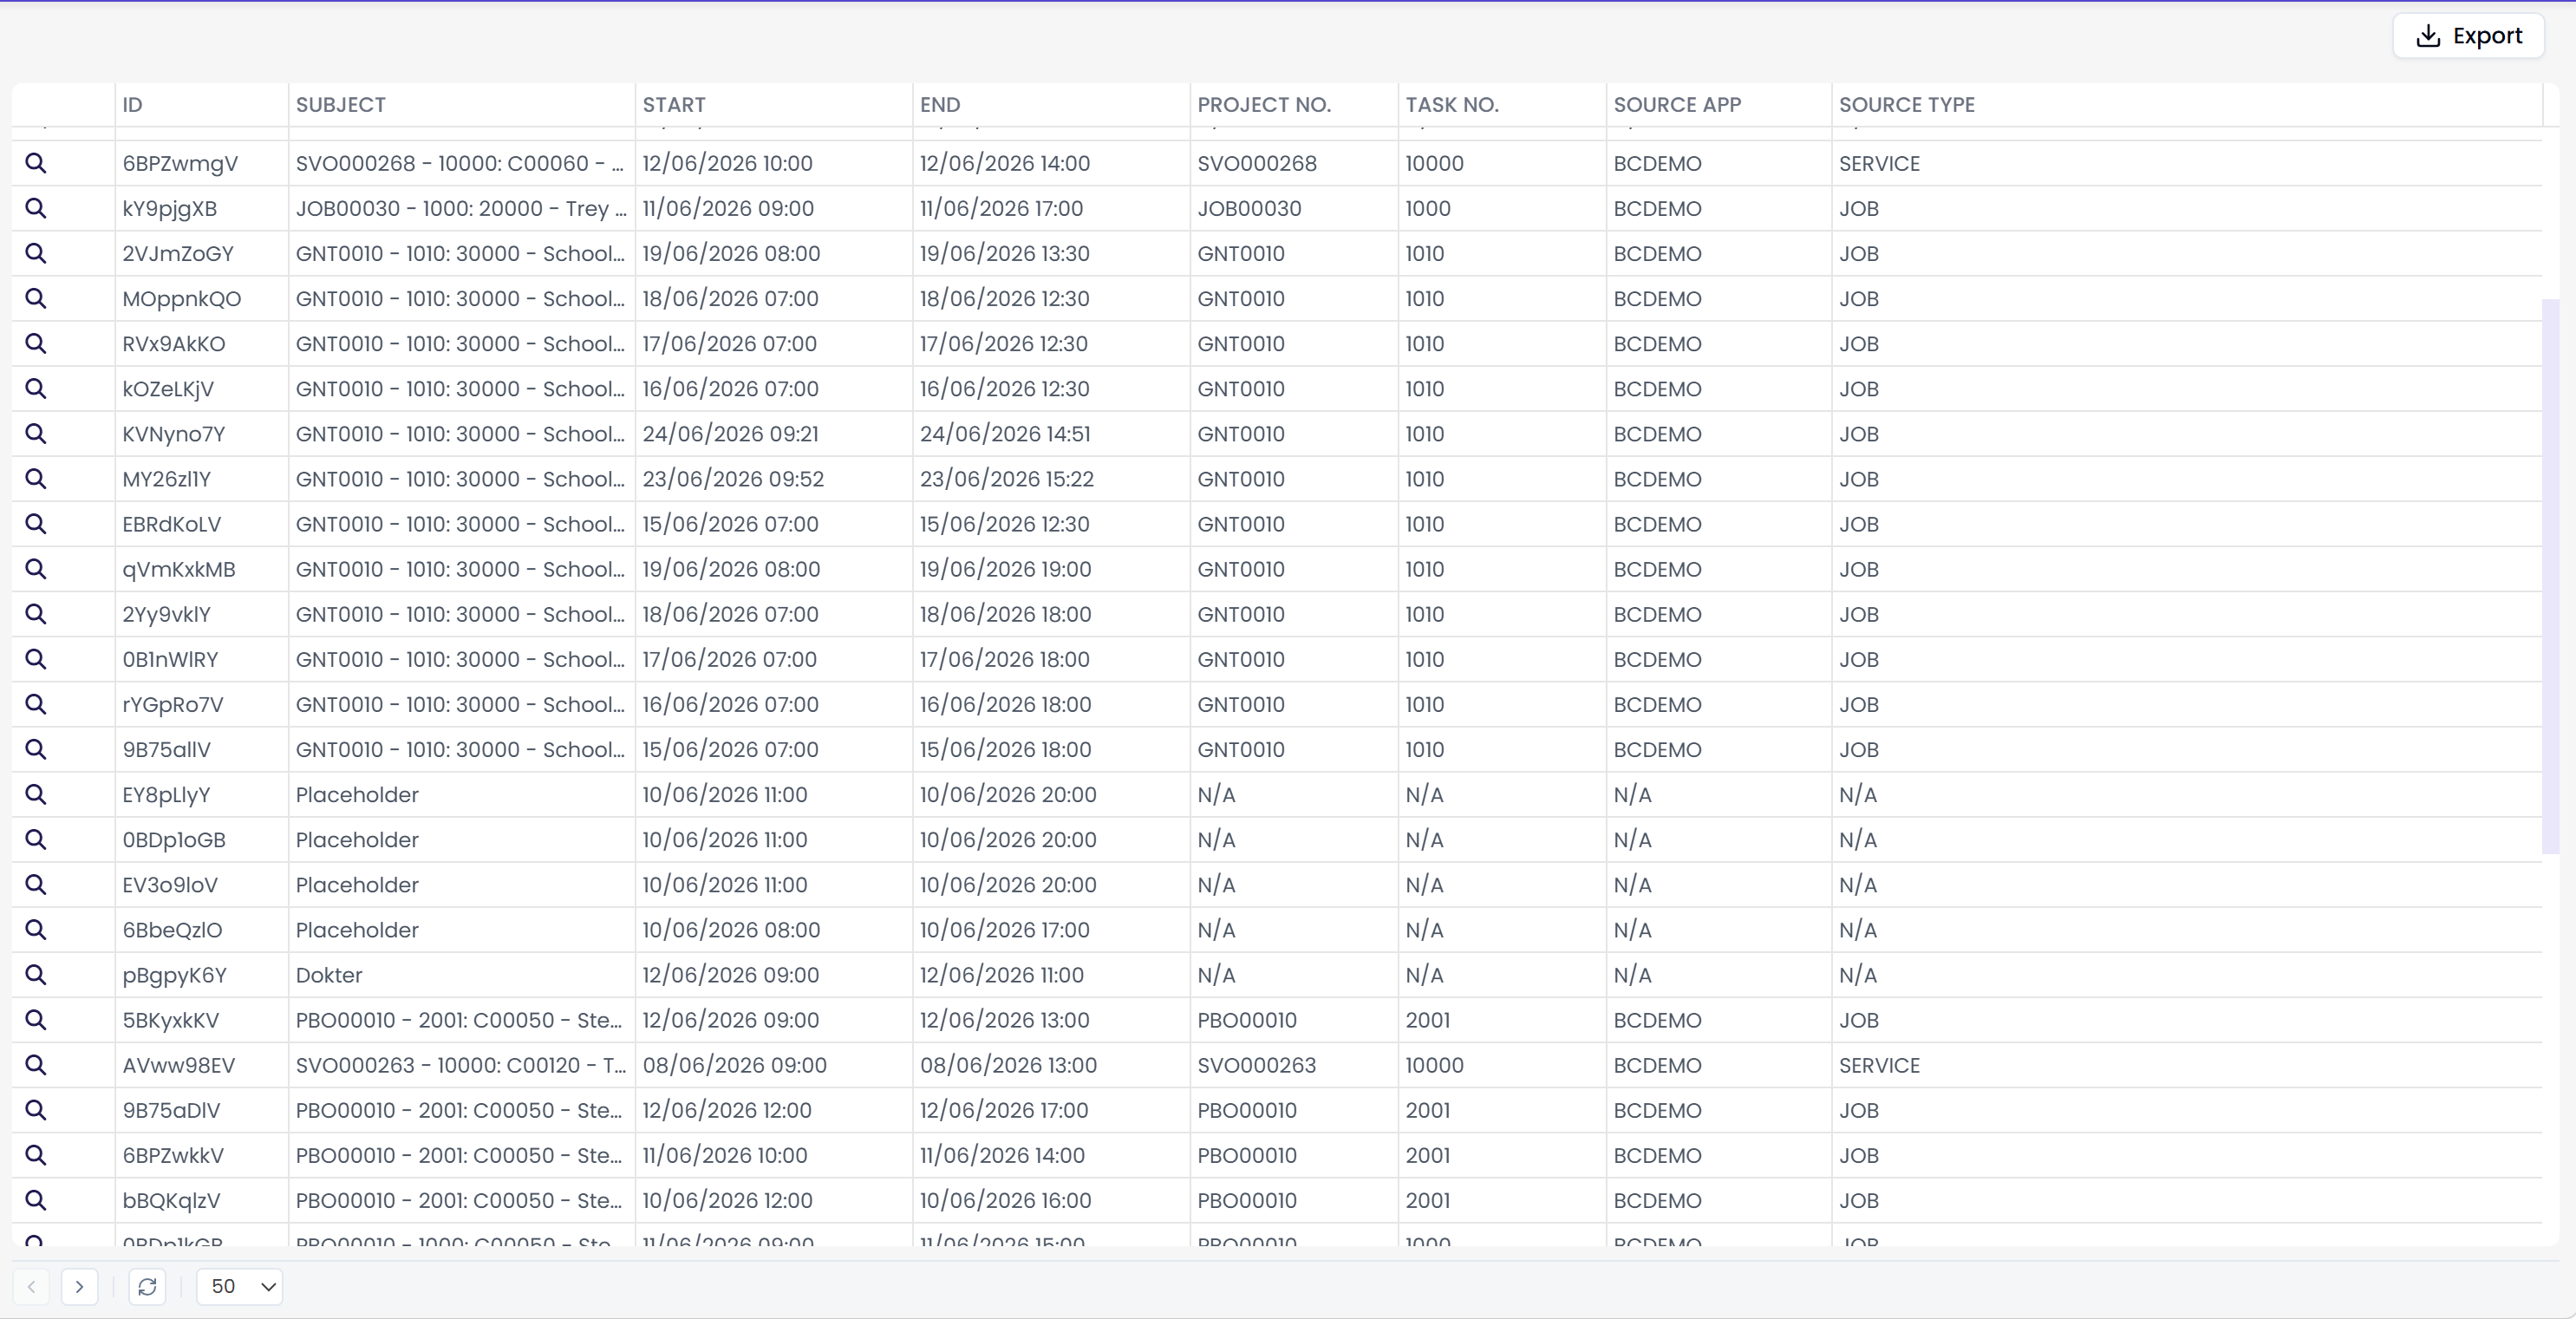The image size is (2576, 1319).
Task: Open details magnifier for row EV3o9loV
Action: pyautogui.click(x=35, y=884)
